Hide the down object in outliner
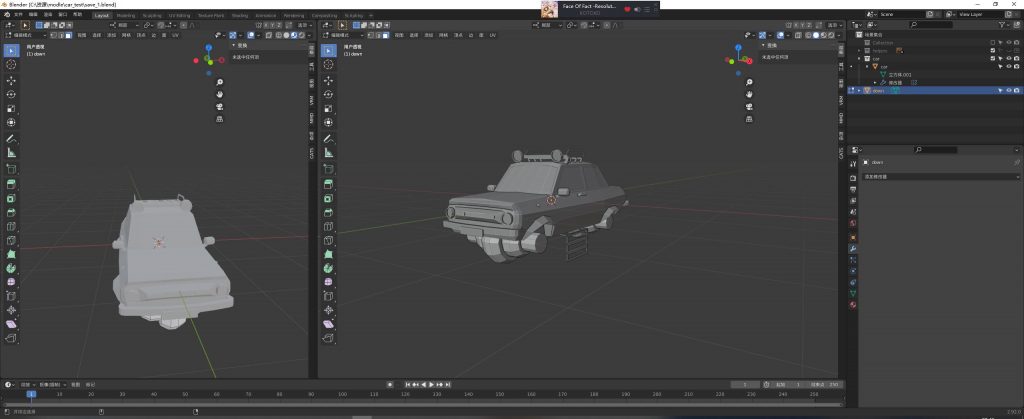 [x=1008, y=90]
